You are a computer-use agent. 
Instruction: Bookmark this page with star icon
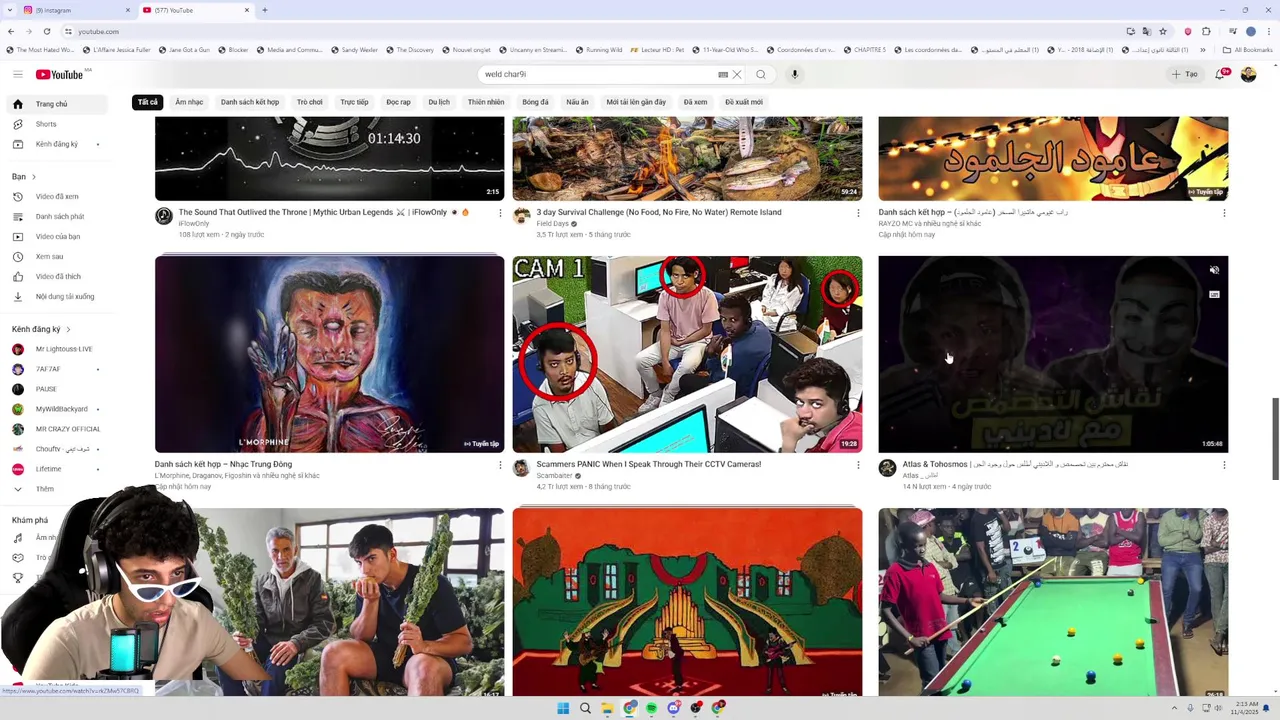pyautogui.click(x=1163, y=31)
